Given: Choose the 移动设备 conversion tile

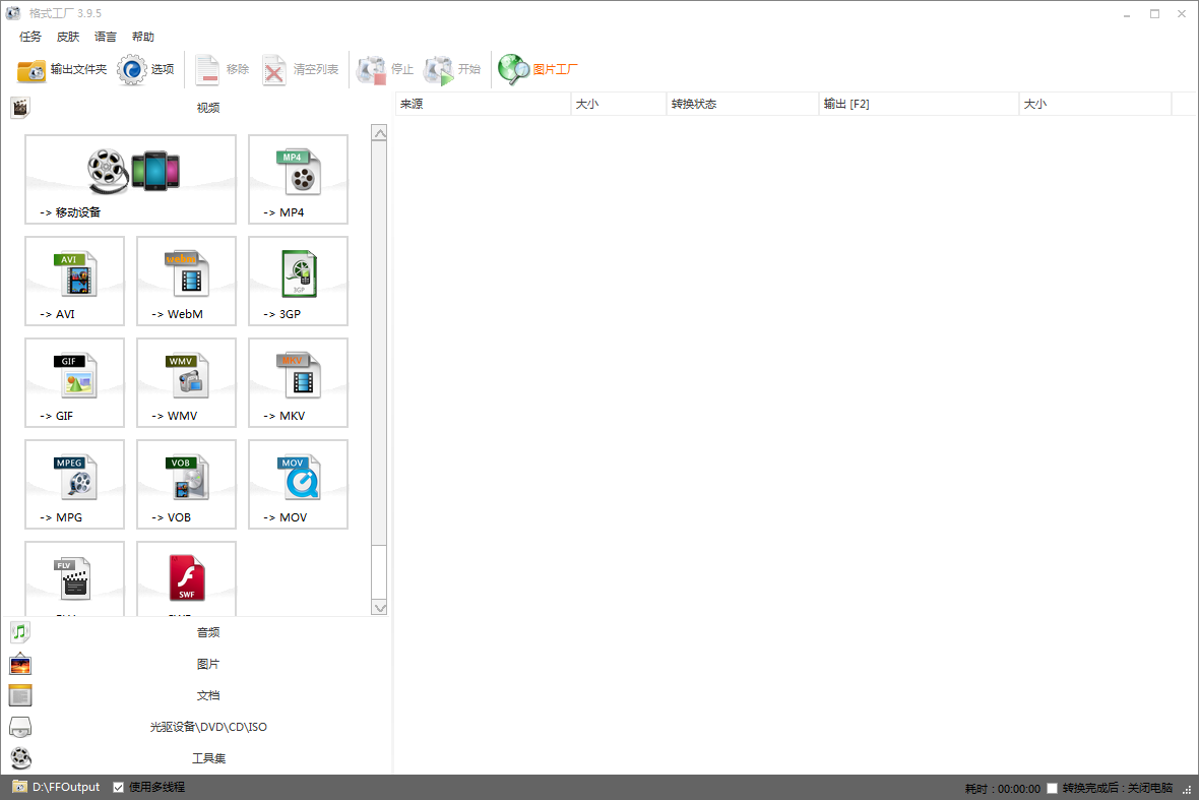Looking at the screenshot, I should pyautogui.click(x=131, y=180).
